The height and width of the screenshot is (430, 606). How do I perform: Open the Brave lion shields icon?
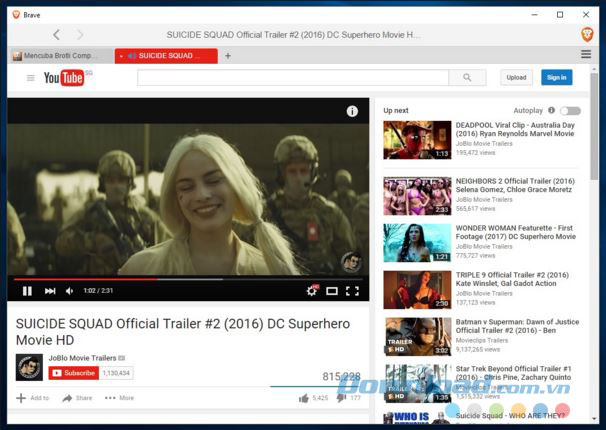click(587, 35)
